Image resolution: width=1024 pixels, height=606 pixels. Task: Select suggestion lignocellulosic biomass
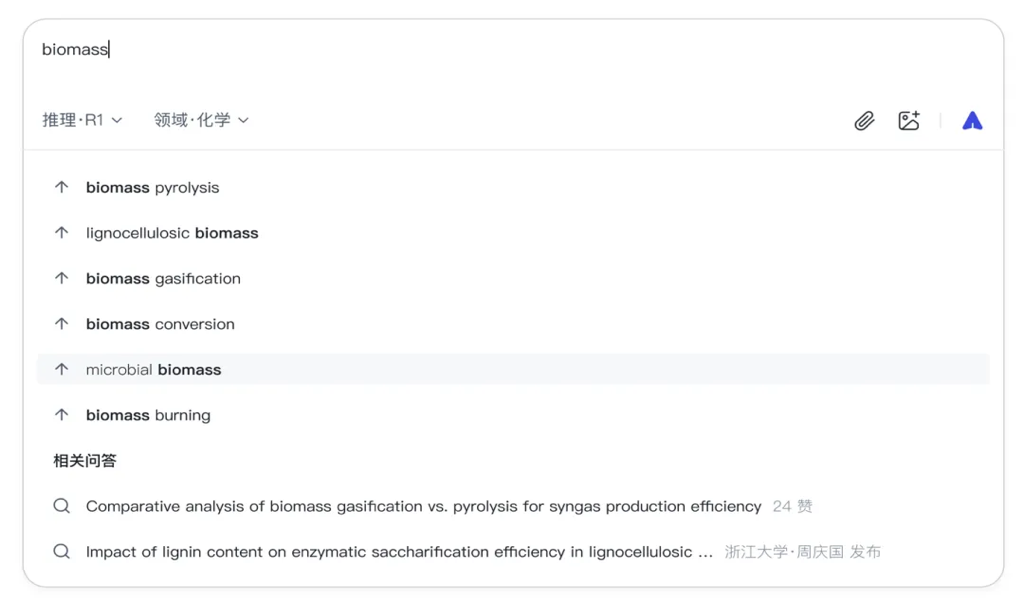[513, 233]
